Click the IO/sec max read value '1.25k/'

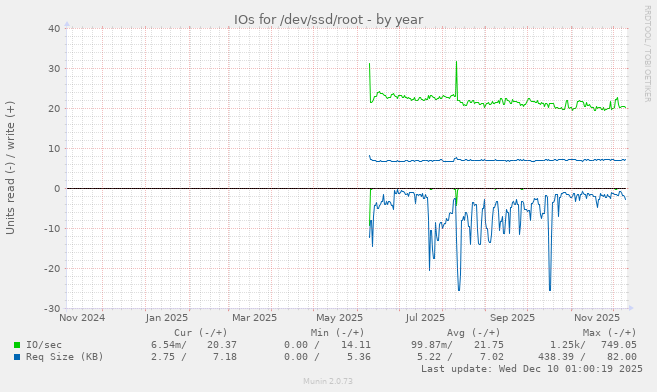click(568, 345)
